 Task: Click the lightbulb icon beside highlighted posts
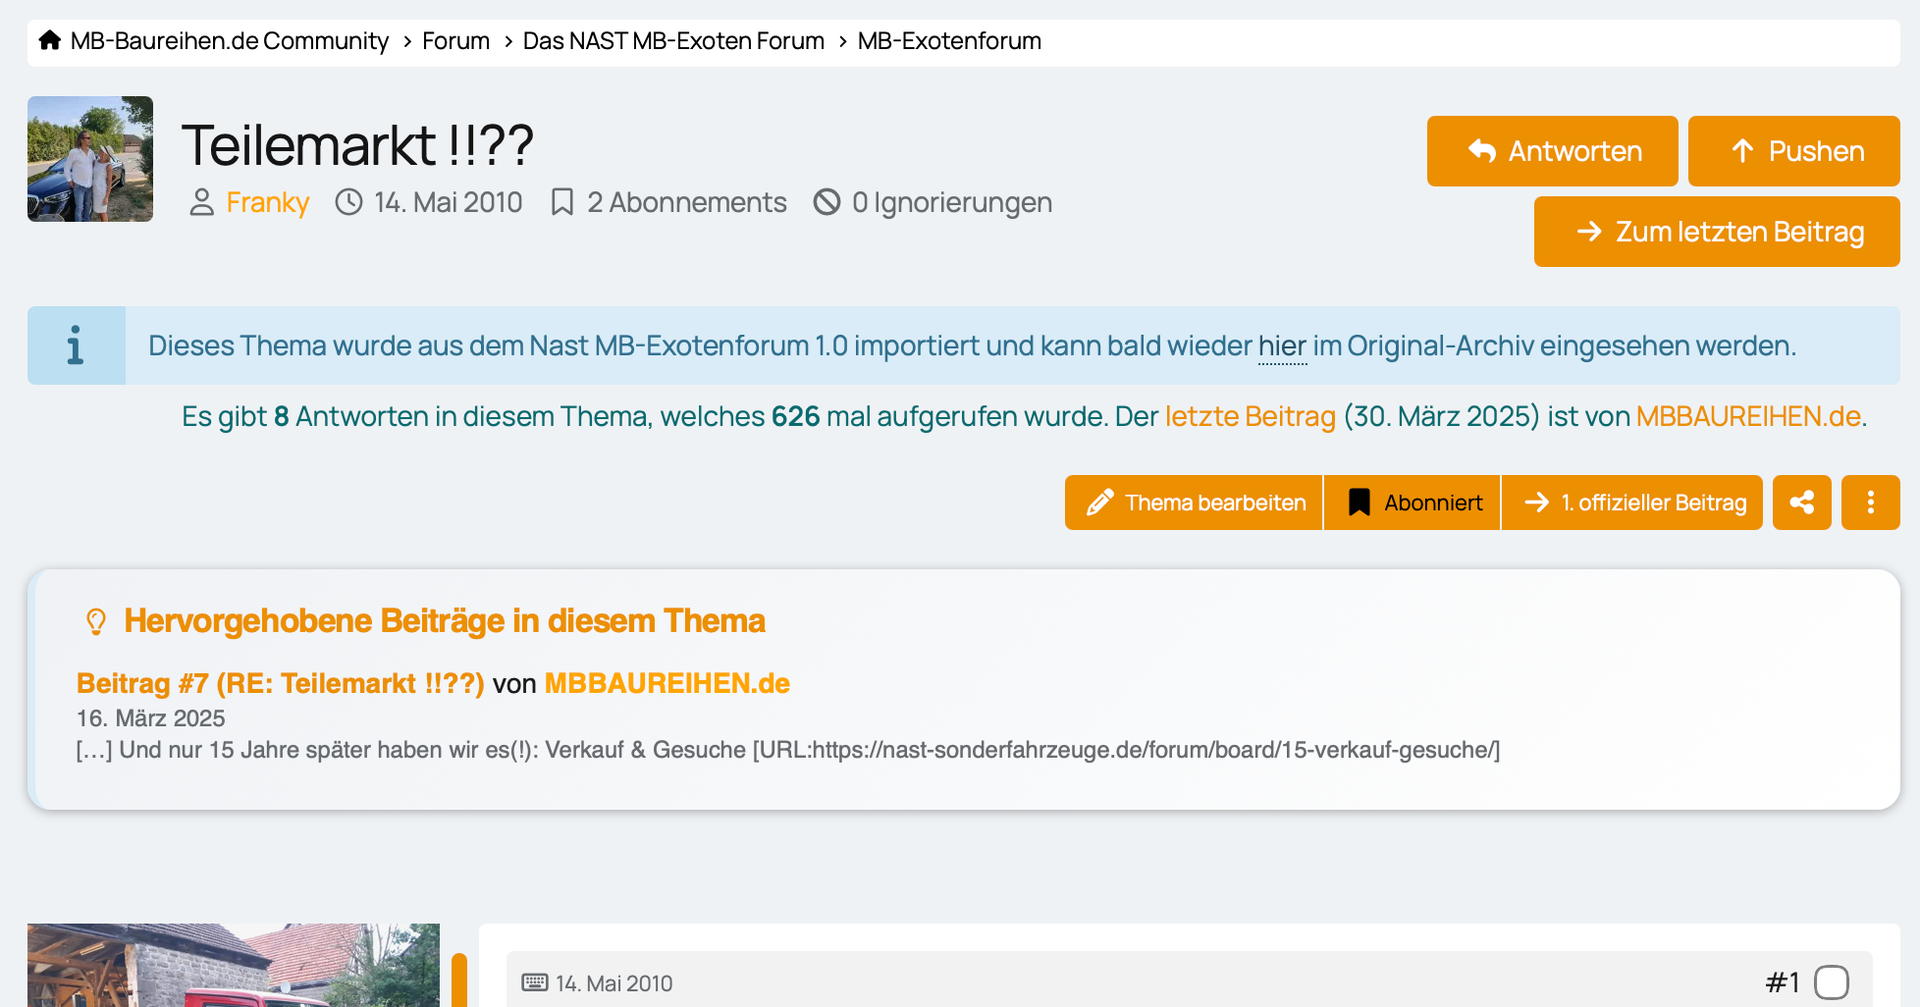pos(96,622)
